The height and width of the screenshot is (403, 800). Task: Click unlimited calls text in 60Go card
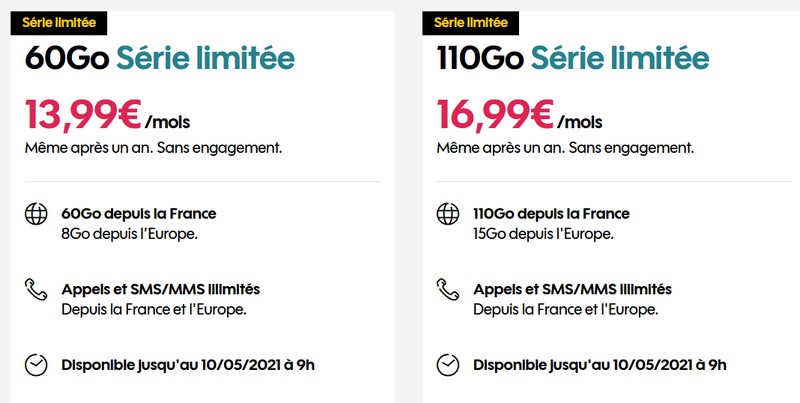[160, 289]
